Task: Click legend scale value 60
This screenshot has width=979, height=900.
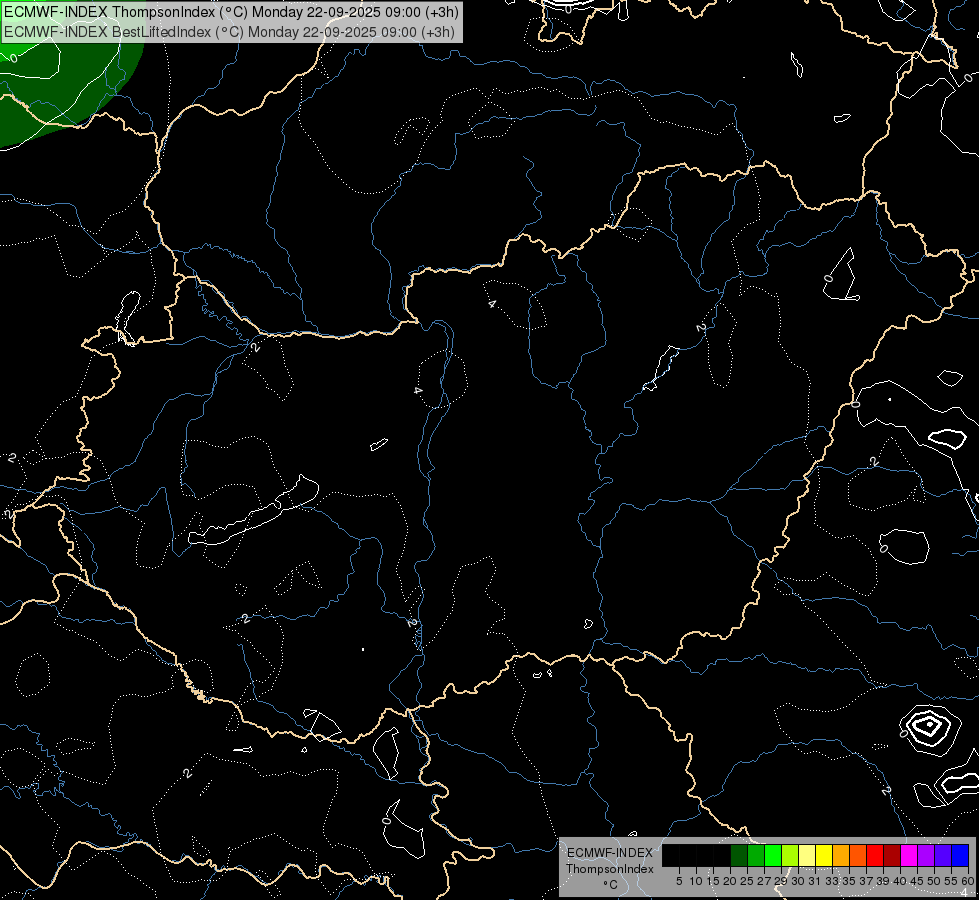Action: pos(968,881)
